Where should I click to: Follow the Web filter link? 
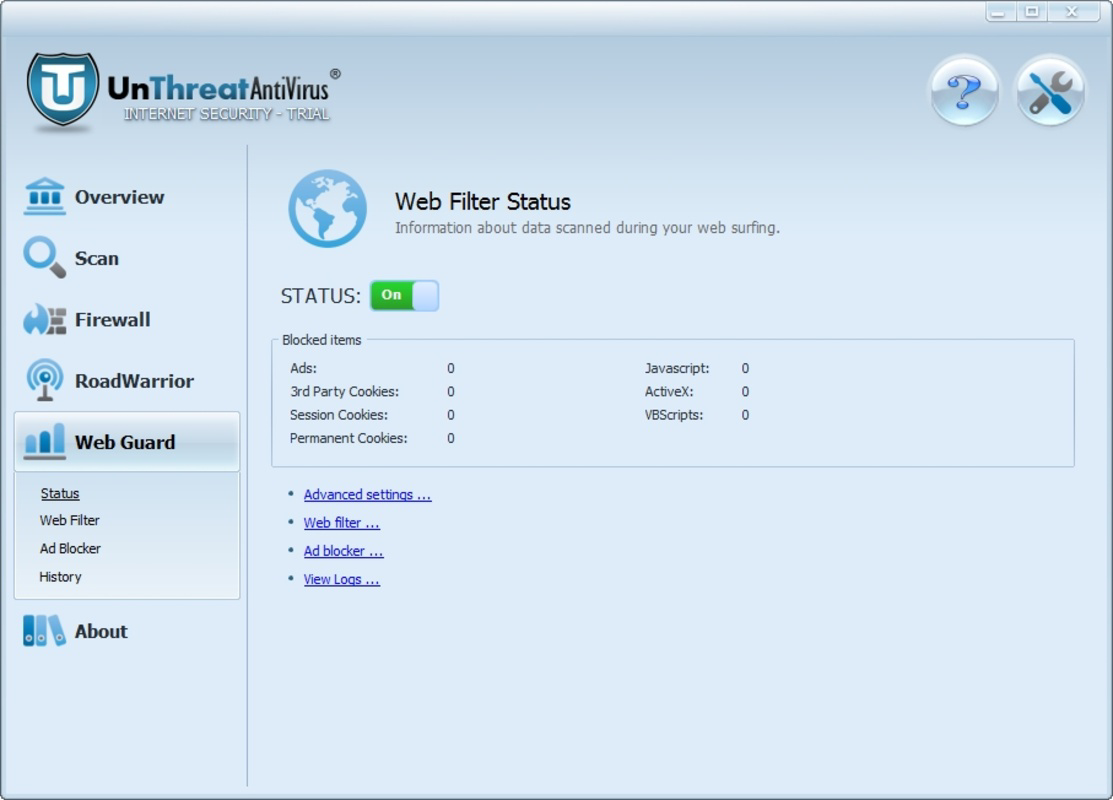tap(341, 522)
